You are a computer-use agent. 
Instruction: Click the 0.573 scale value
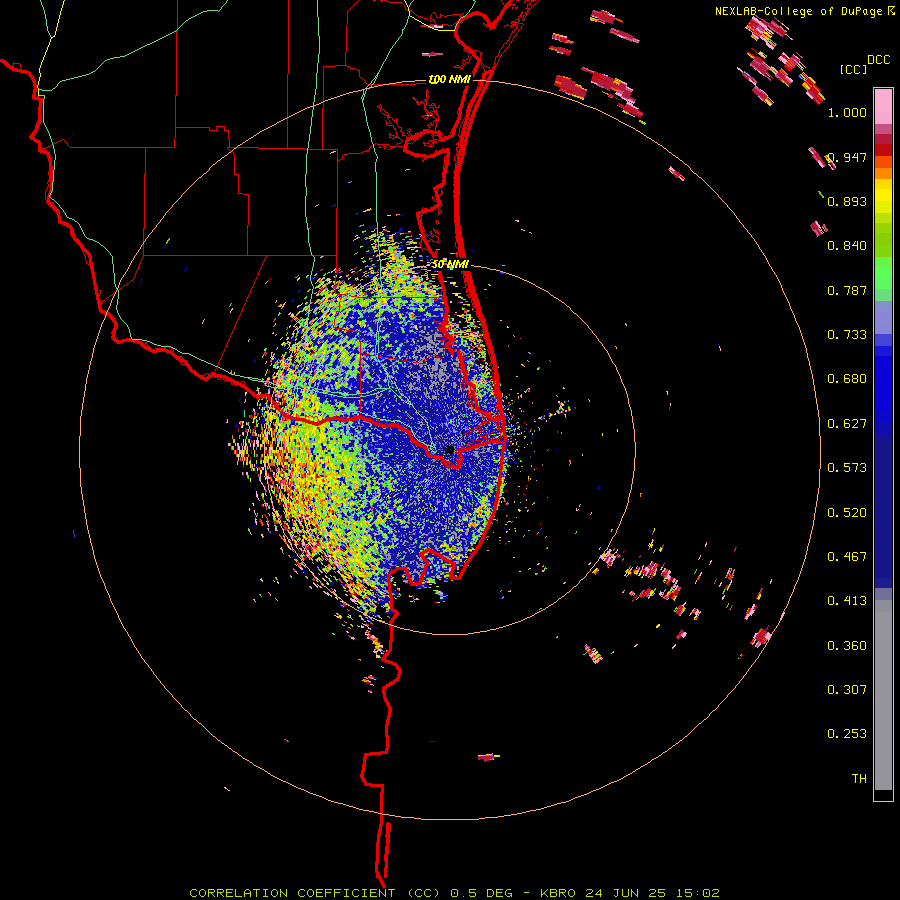click(x=847, y=468)
